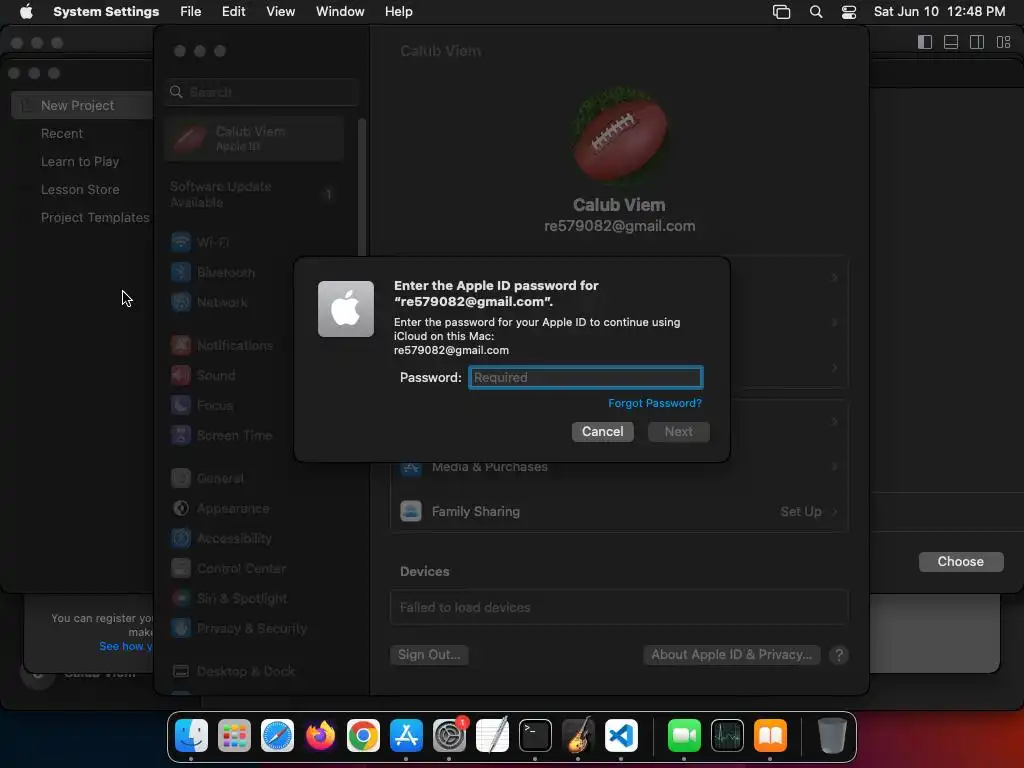The image size is (1024, 768).
Task: Open the Help menu
Action: click(398, 12)
